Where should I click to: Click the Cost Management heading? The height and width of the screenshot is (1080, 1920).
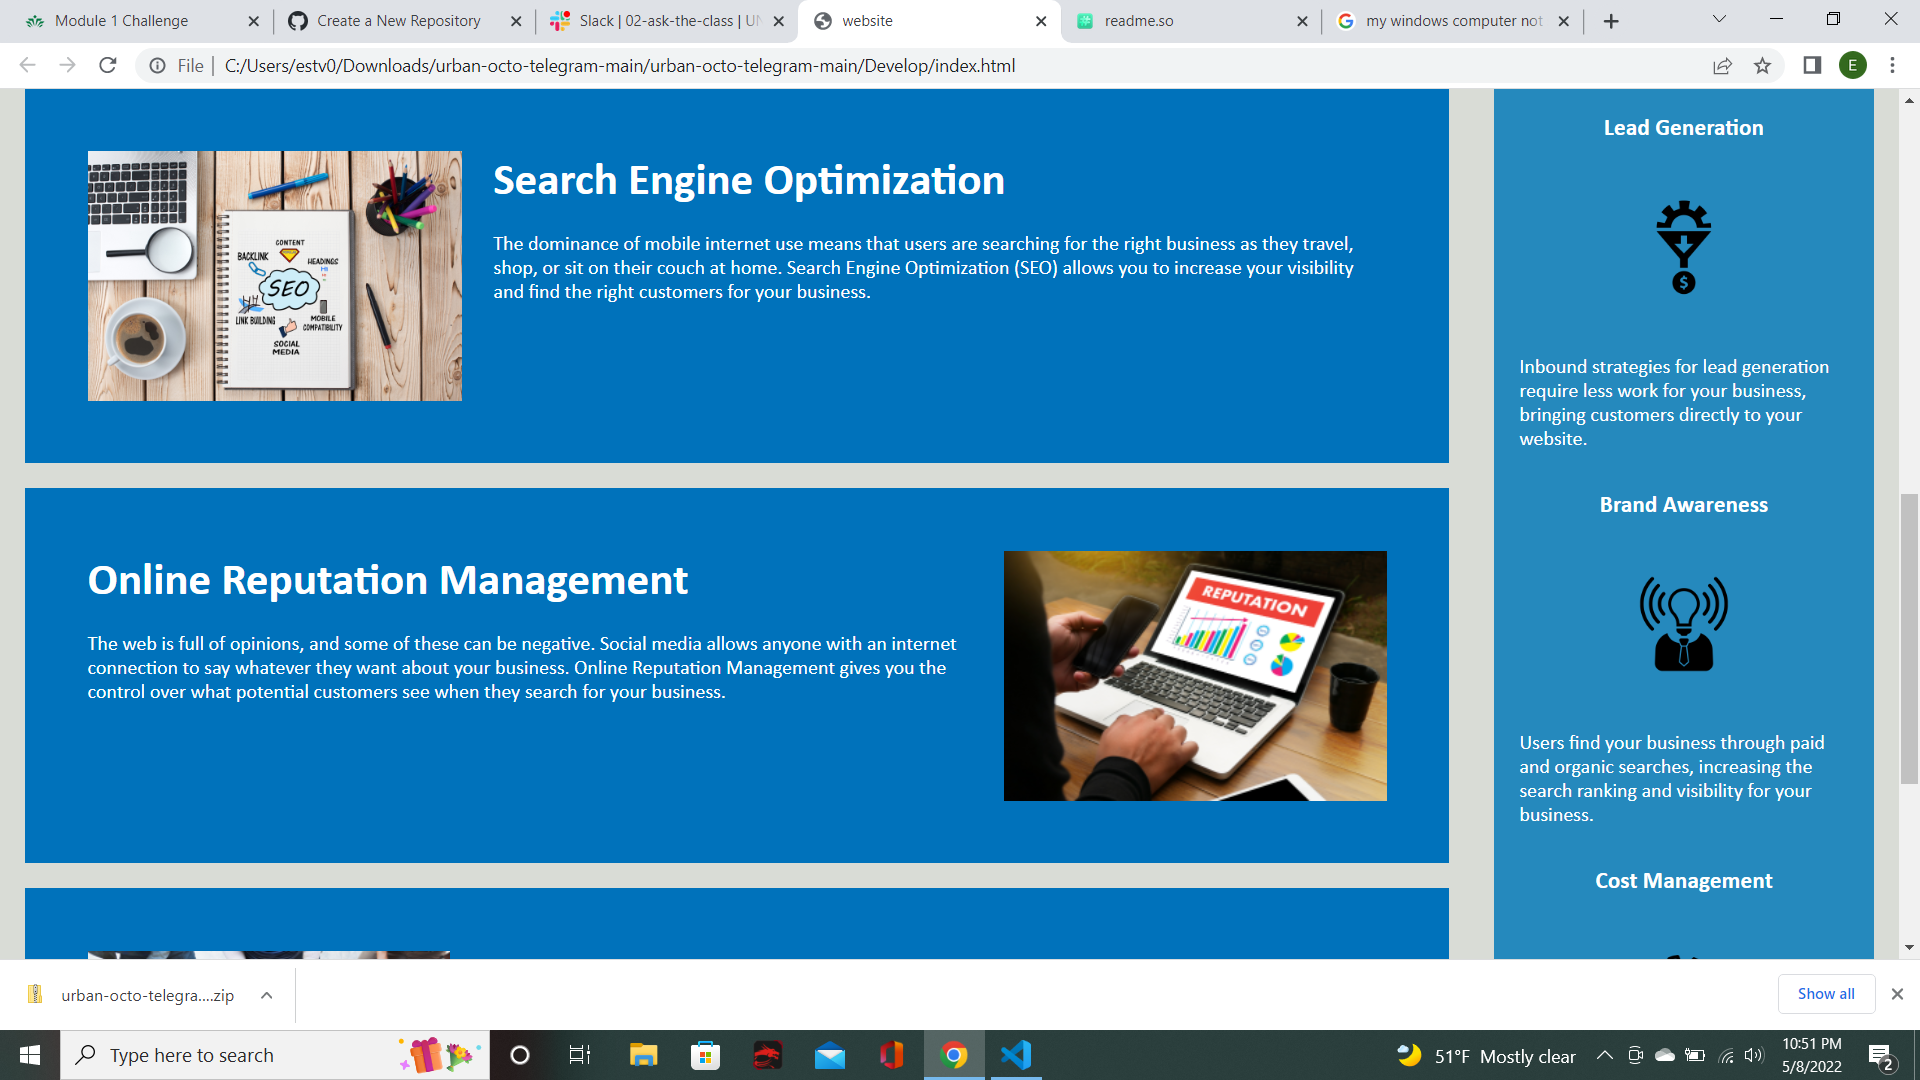1684,881
